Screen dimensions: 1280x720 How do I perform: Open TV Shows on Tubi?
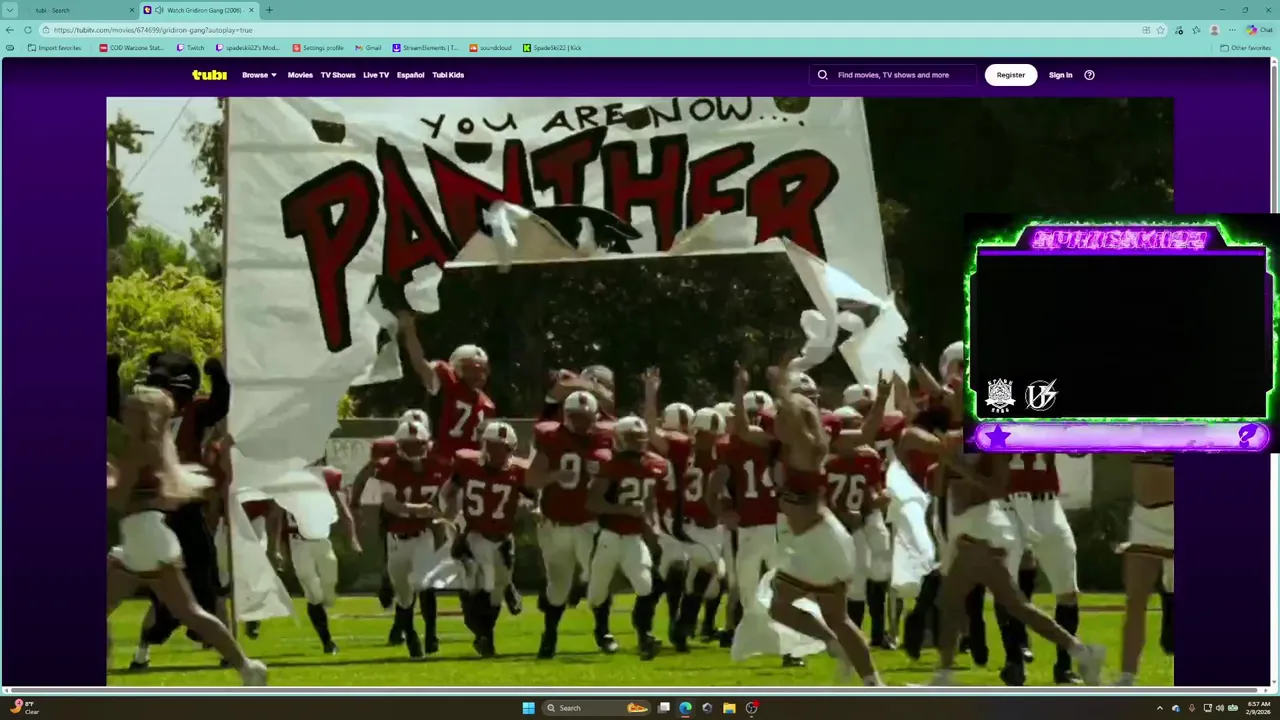[x=338, y=75]
